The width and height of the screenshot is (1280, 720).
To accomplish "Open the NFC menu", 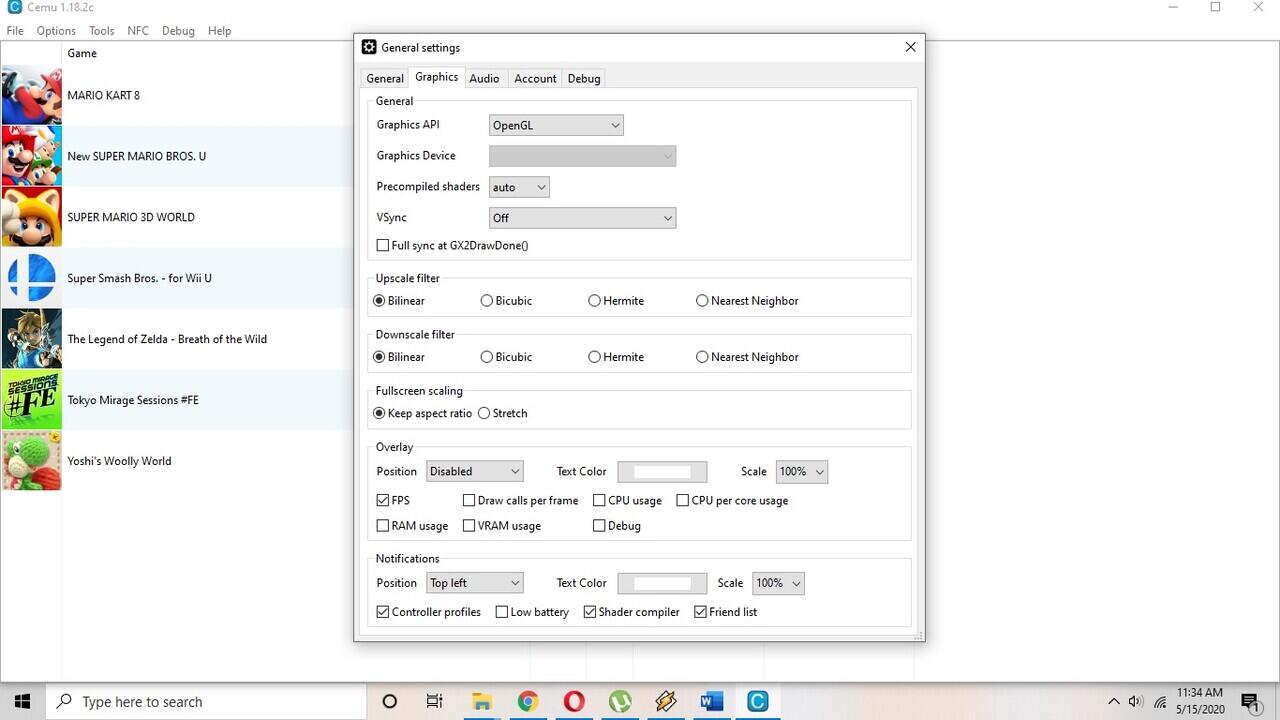I will point(138,31).
